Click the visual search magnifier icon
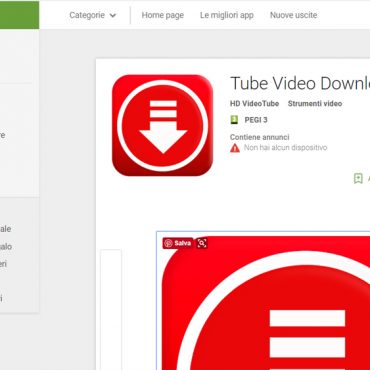 (202, 243)
